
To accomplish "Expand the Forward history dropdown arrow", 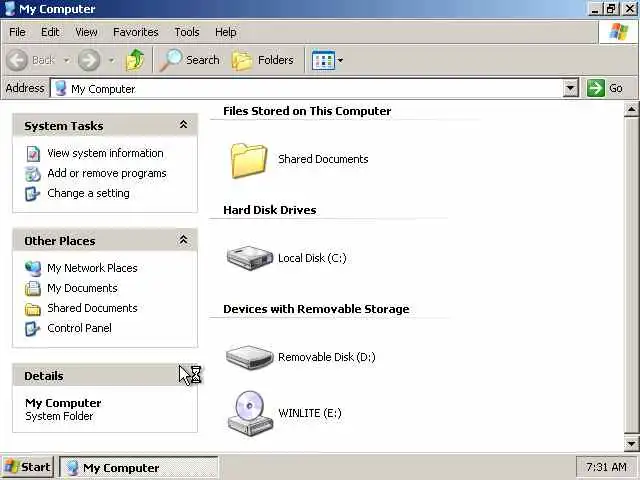I will [x=111, y=60].
